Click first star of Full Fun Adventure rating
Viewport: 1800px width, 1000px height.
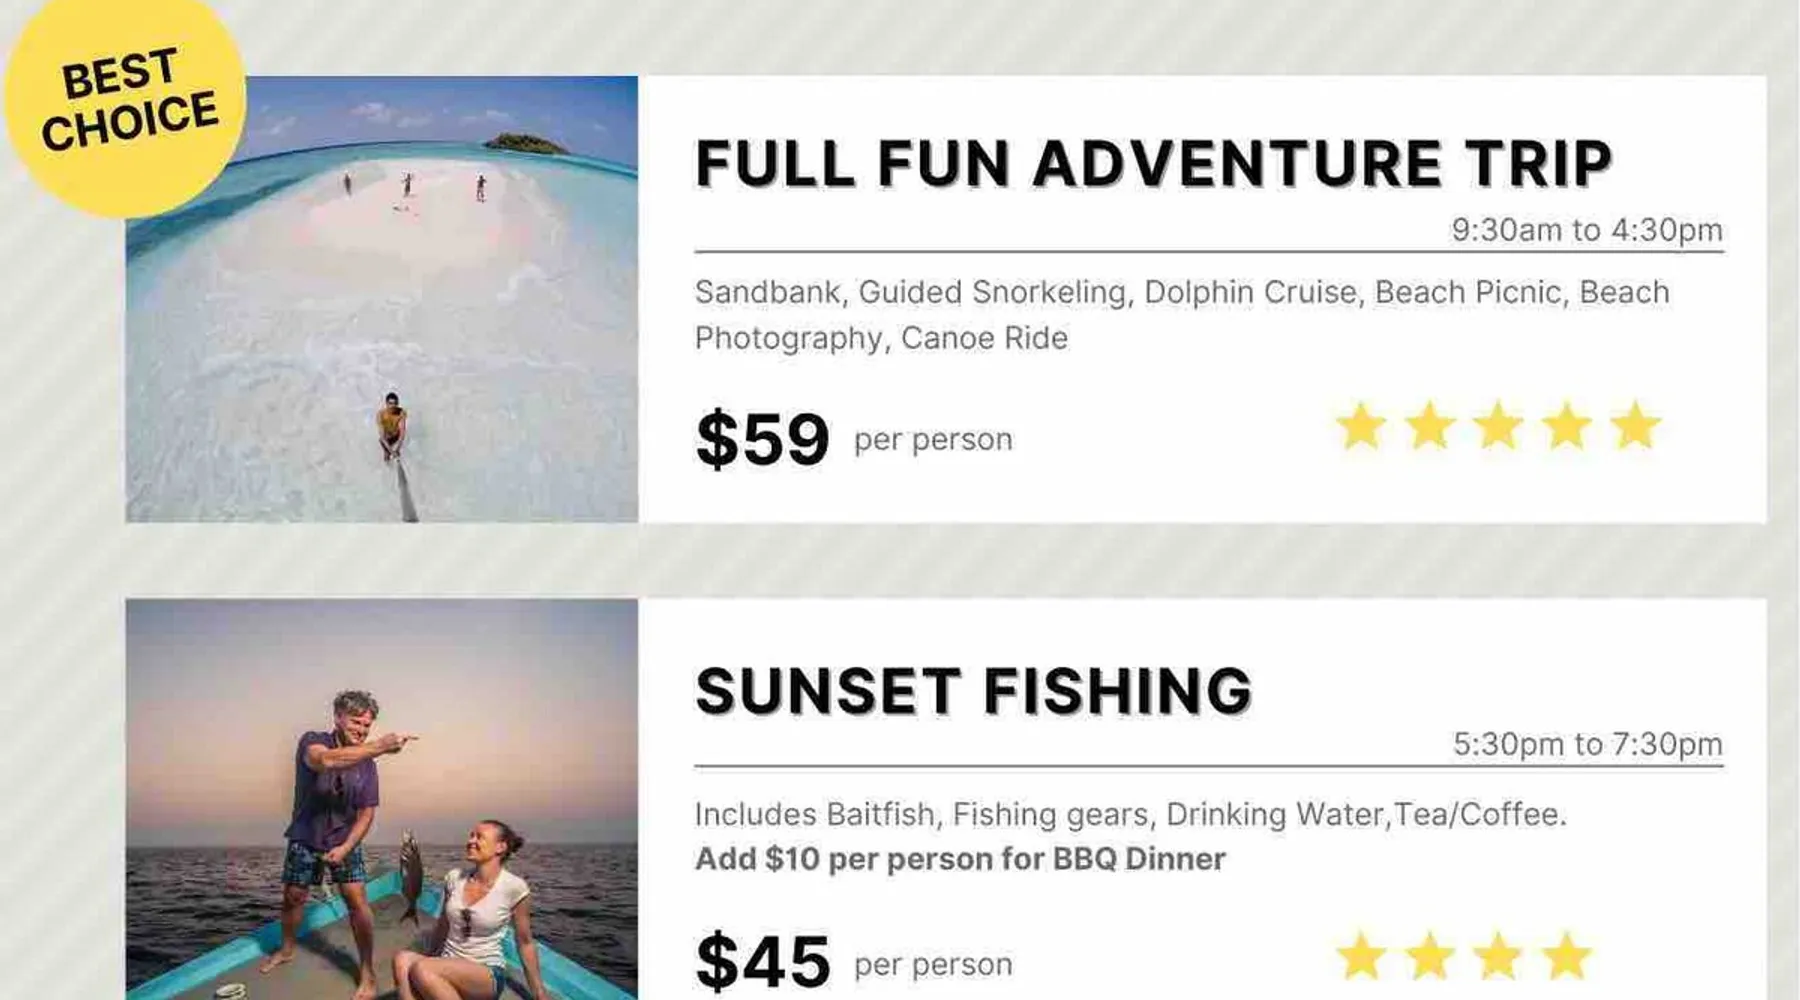click(x=1361, y=427)
